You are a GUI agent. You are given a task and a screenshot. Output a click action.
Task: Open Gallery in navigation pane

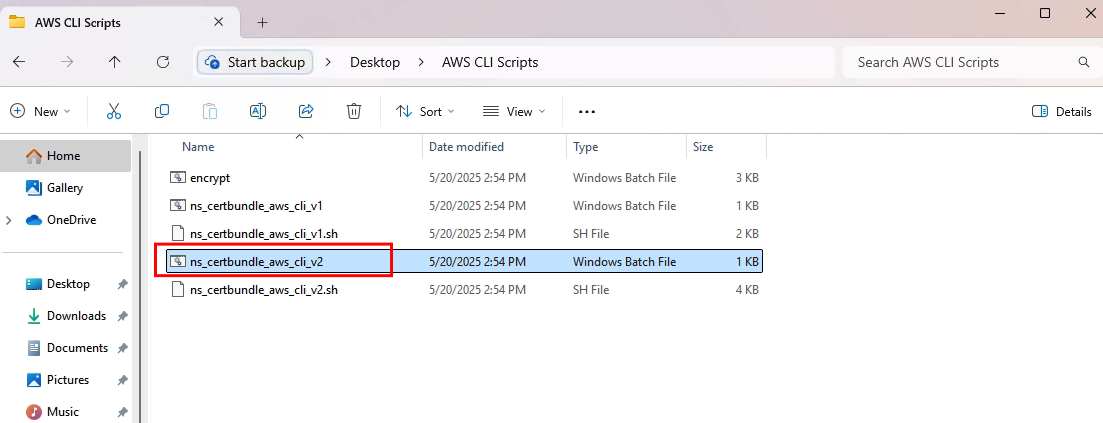(65, 188)
